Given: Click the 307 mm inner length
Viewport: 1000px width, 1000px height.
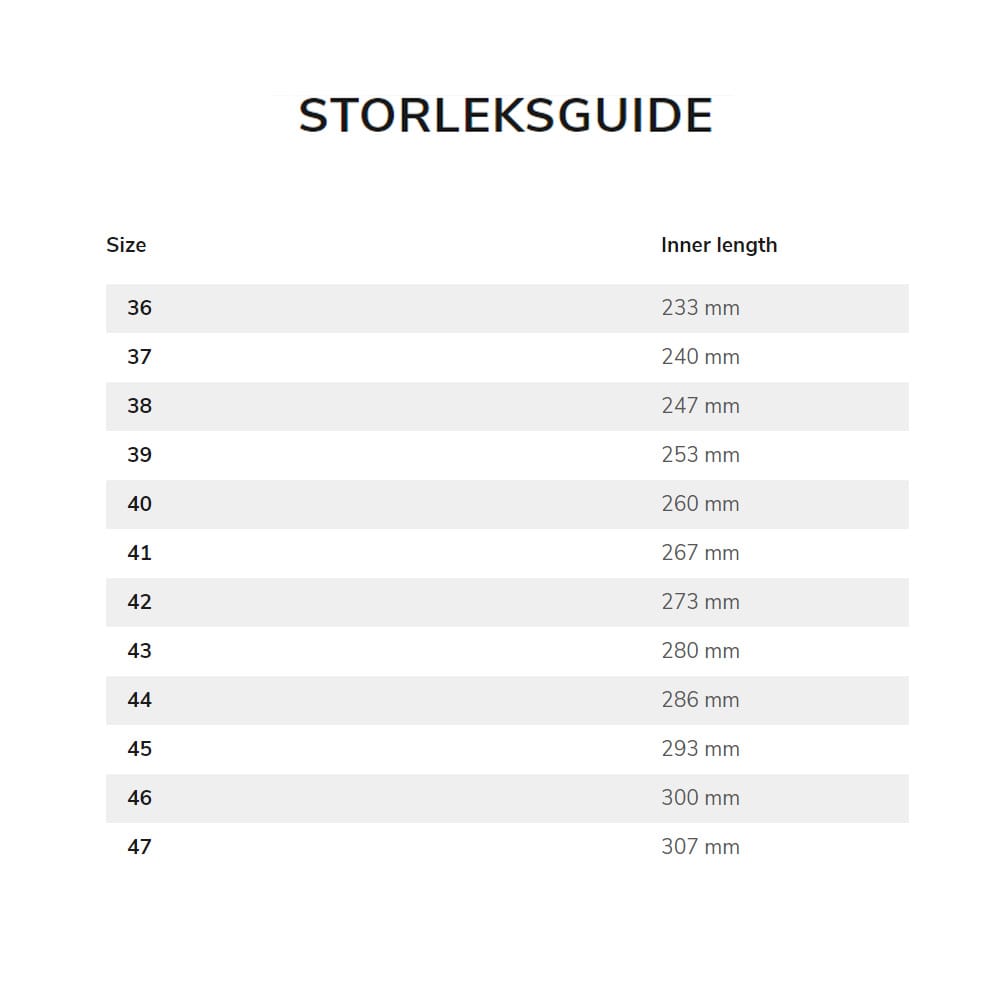Looking at the screenshot, I should 700,847.
